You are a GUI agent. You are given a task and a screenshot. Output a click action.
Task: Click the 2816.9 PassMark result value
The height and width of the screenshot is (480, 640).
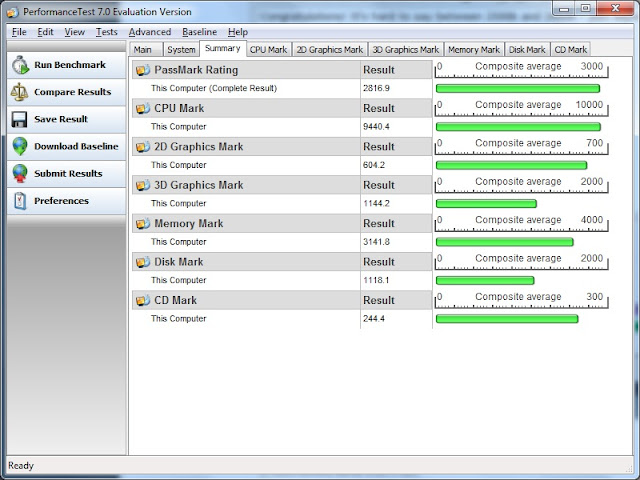click(376, 88)
